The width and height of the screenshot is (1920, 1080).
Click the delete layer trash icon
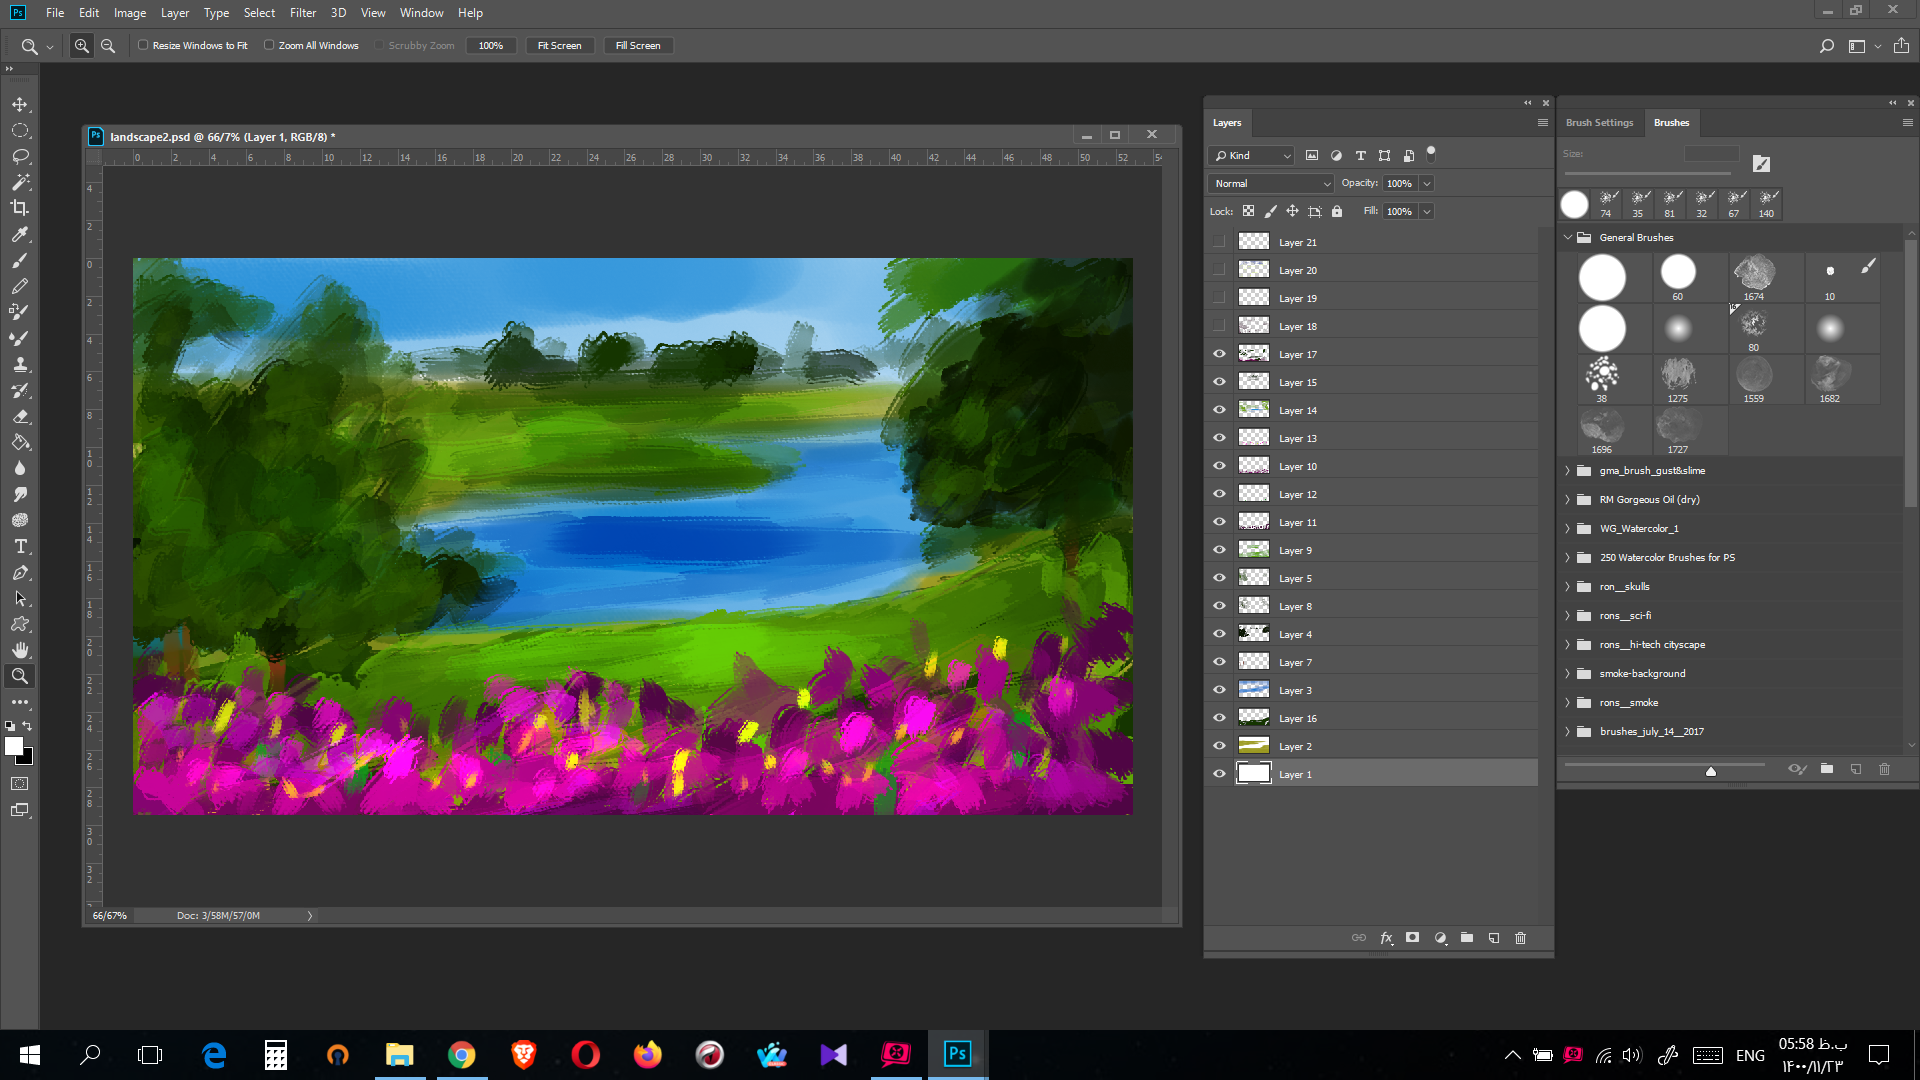[1520, 938]
